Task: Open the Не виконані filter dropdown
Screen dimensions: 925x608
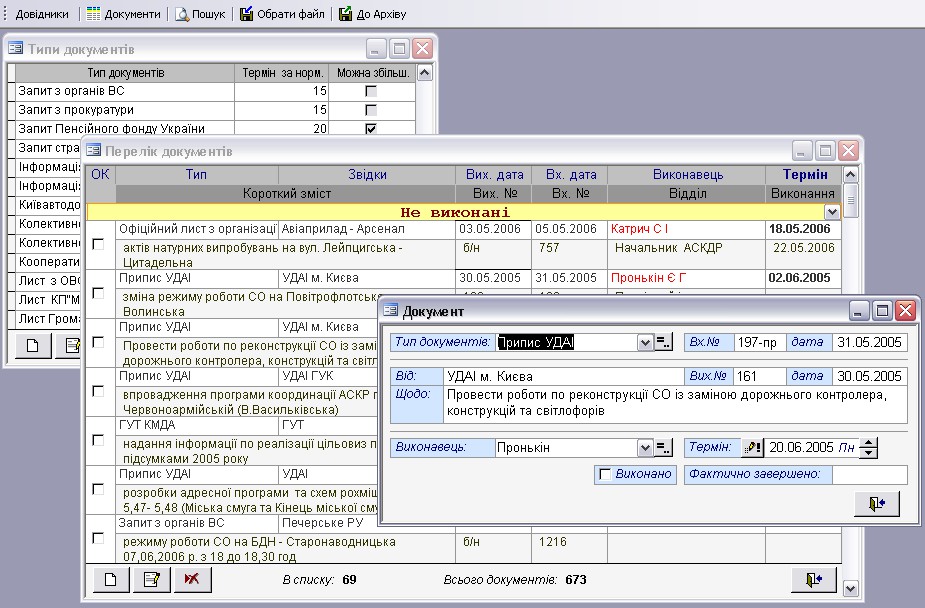Action: (x=831, y=212)
